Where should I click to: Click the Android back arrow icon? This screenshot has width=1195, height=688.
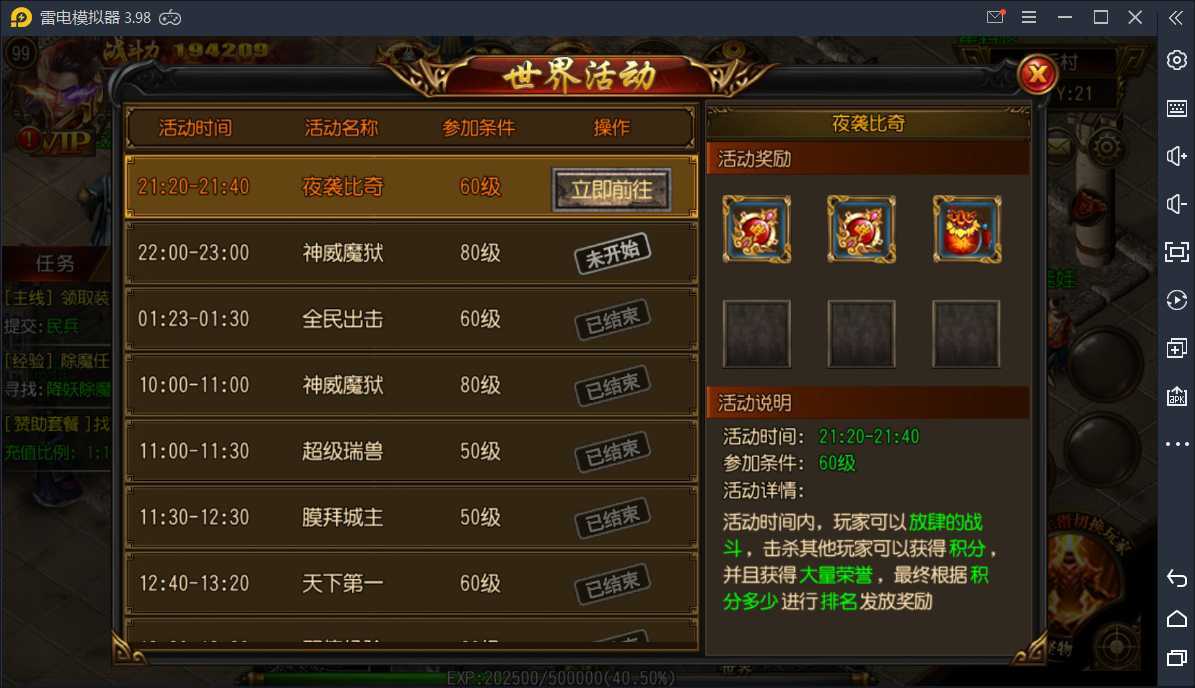1177,578
